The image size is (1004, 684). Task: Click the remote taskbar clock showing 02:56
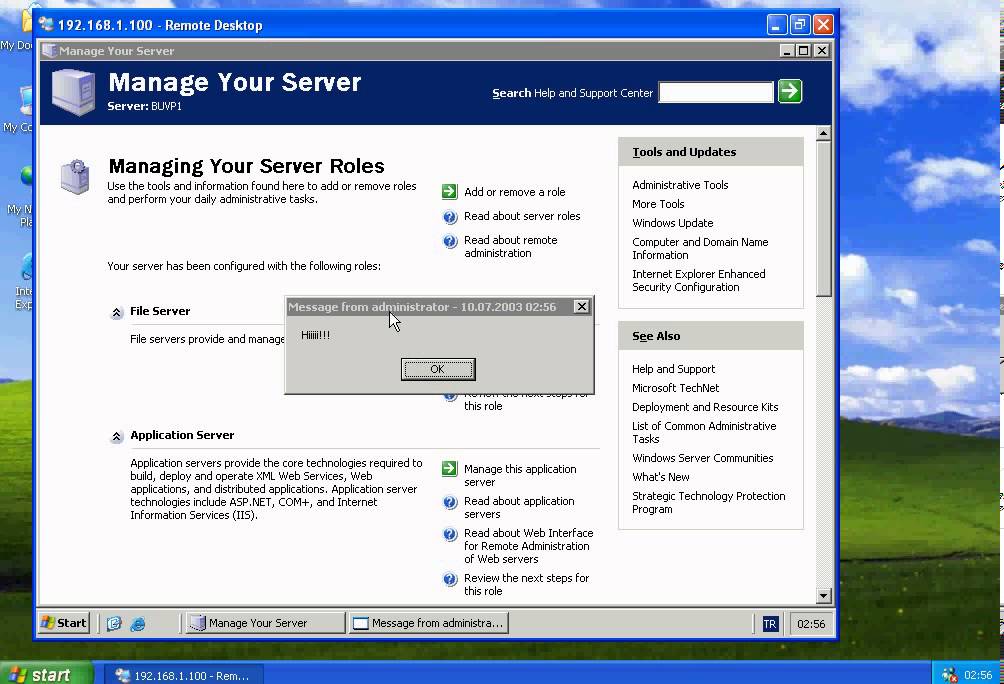click(x=811, y=624)
